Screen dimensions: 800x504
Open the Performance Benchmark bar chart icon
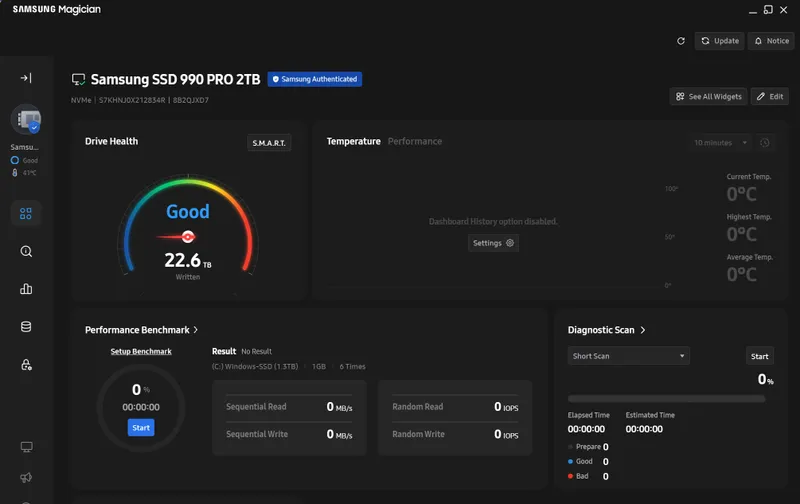pos(26,289)
